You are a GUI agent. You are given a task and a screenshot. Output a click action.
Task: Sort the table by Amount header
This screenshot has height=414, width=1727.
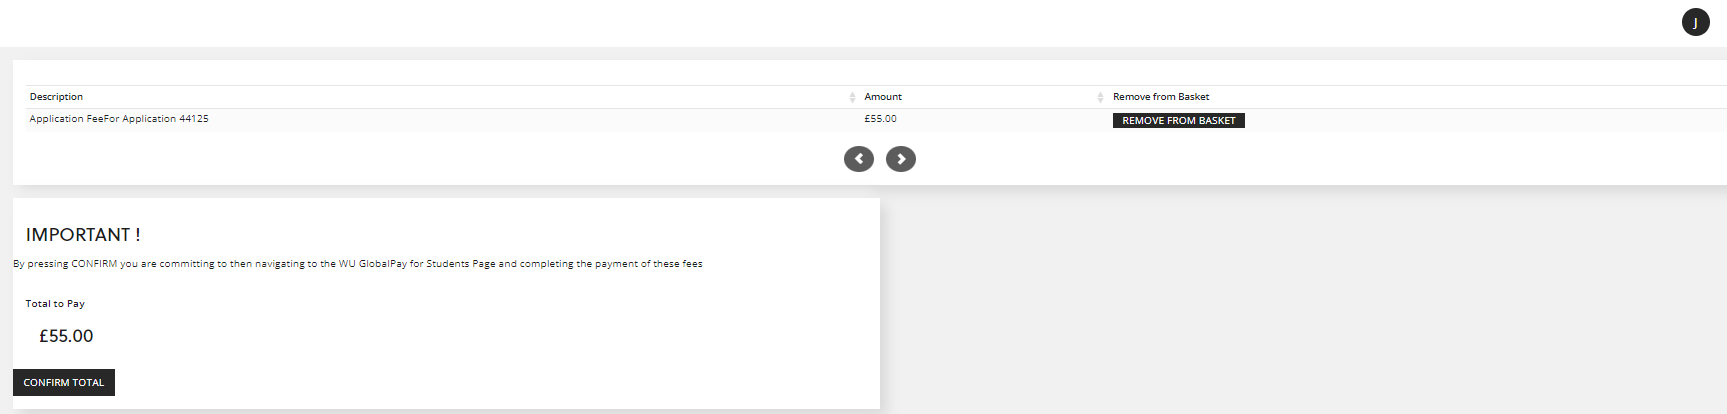[882, 97]
